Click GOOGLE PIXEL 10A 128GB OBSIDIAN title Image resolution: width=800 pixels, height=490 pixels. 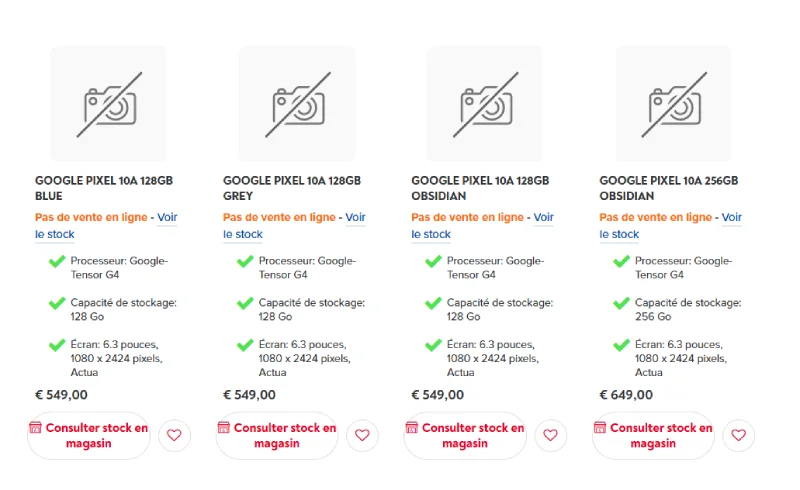(x=480, y=188)
